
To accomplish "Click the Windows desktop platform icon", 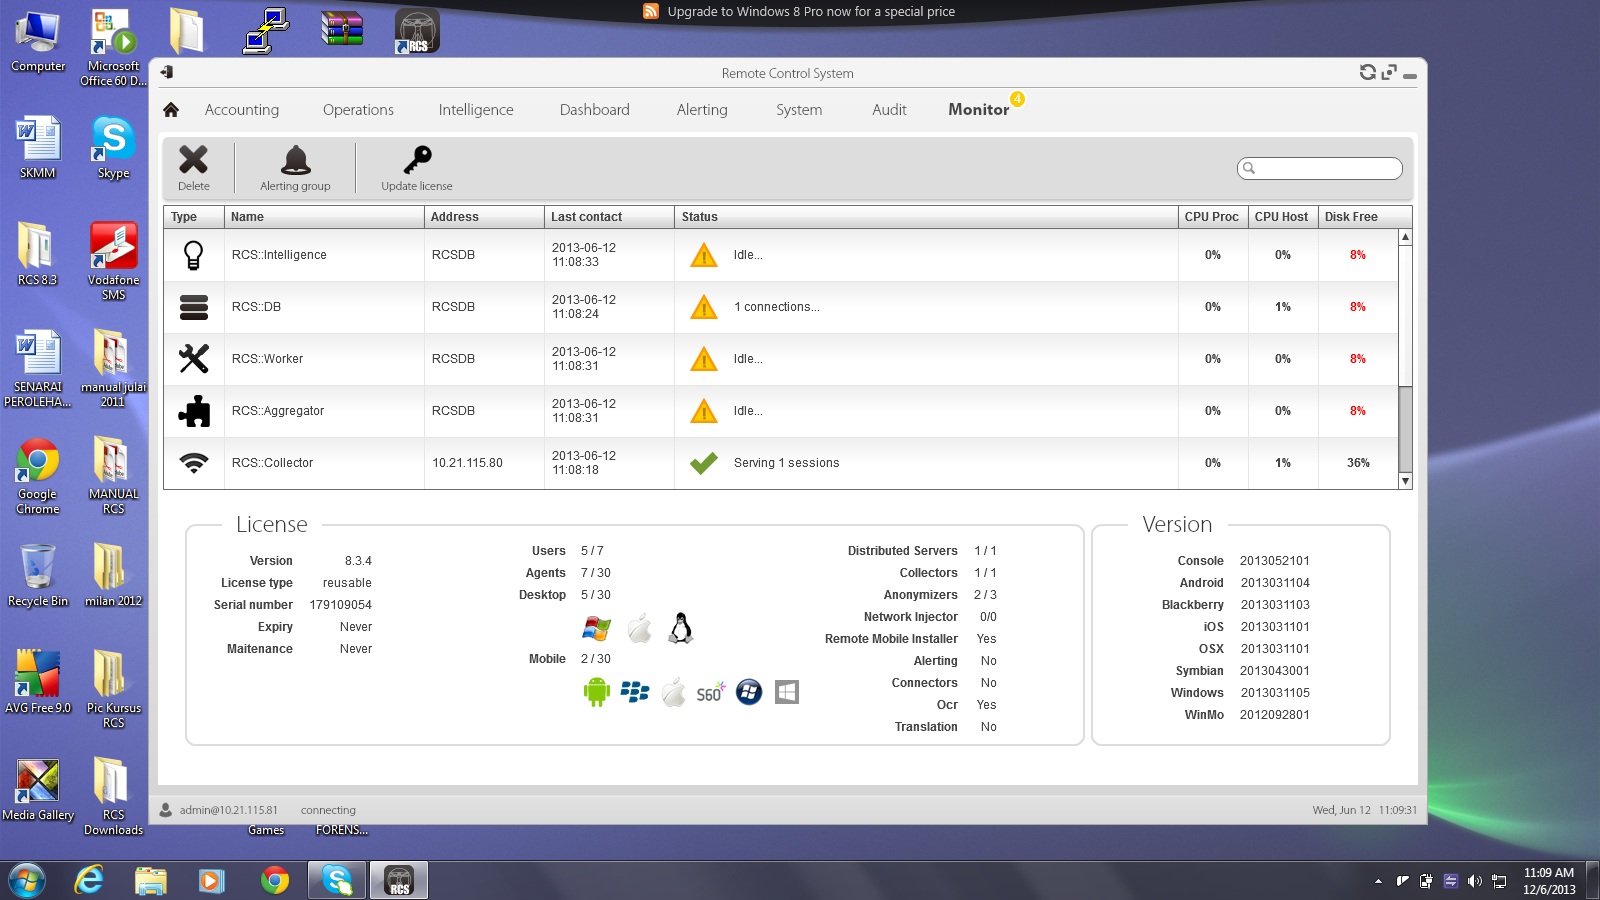I will (596, 629).
